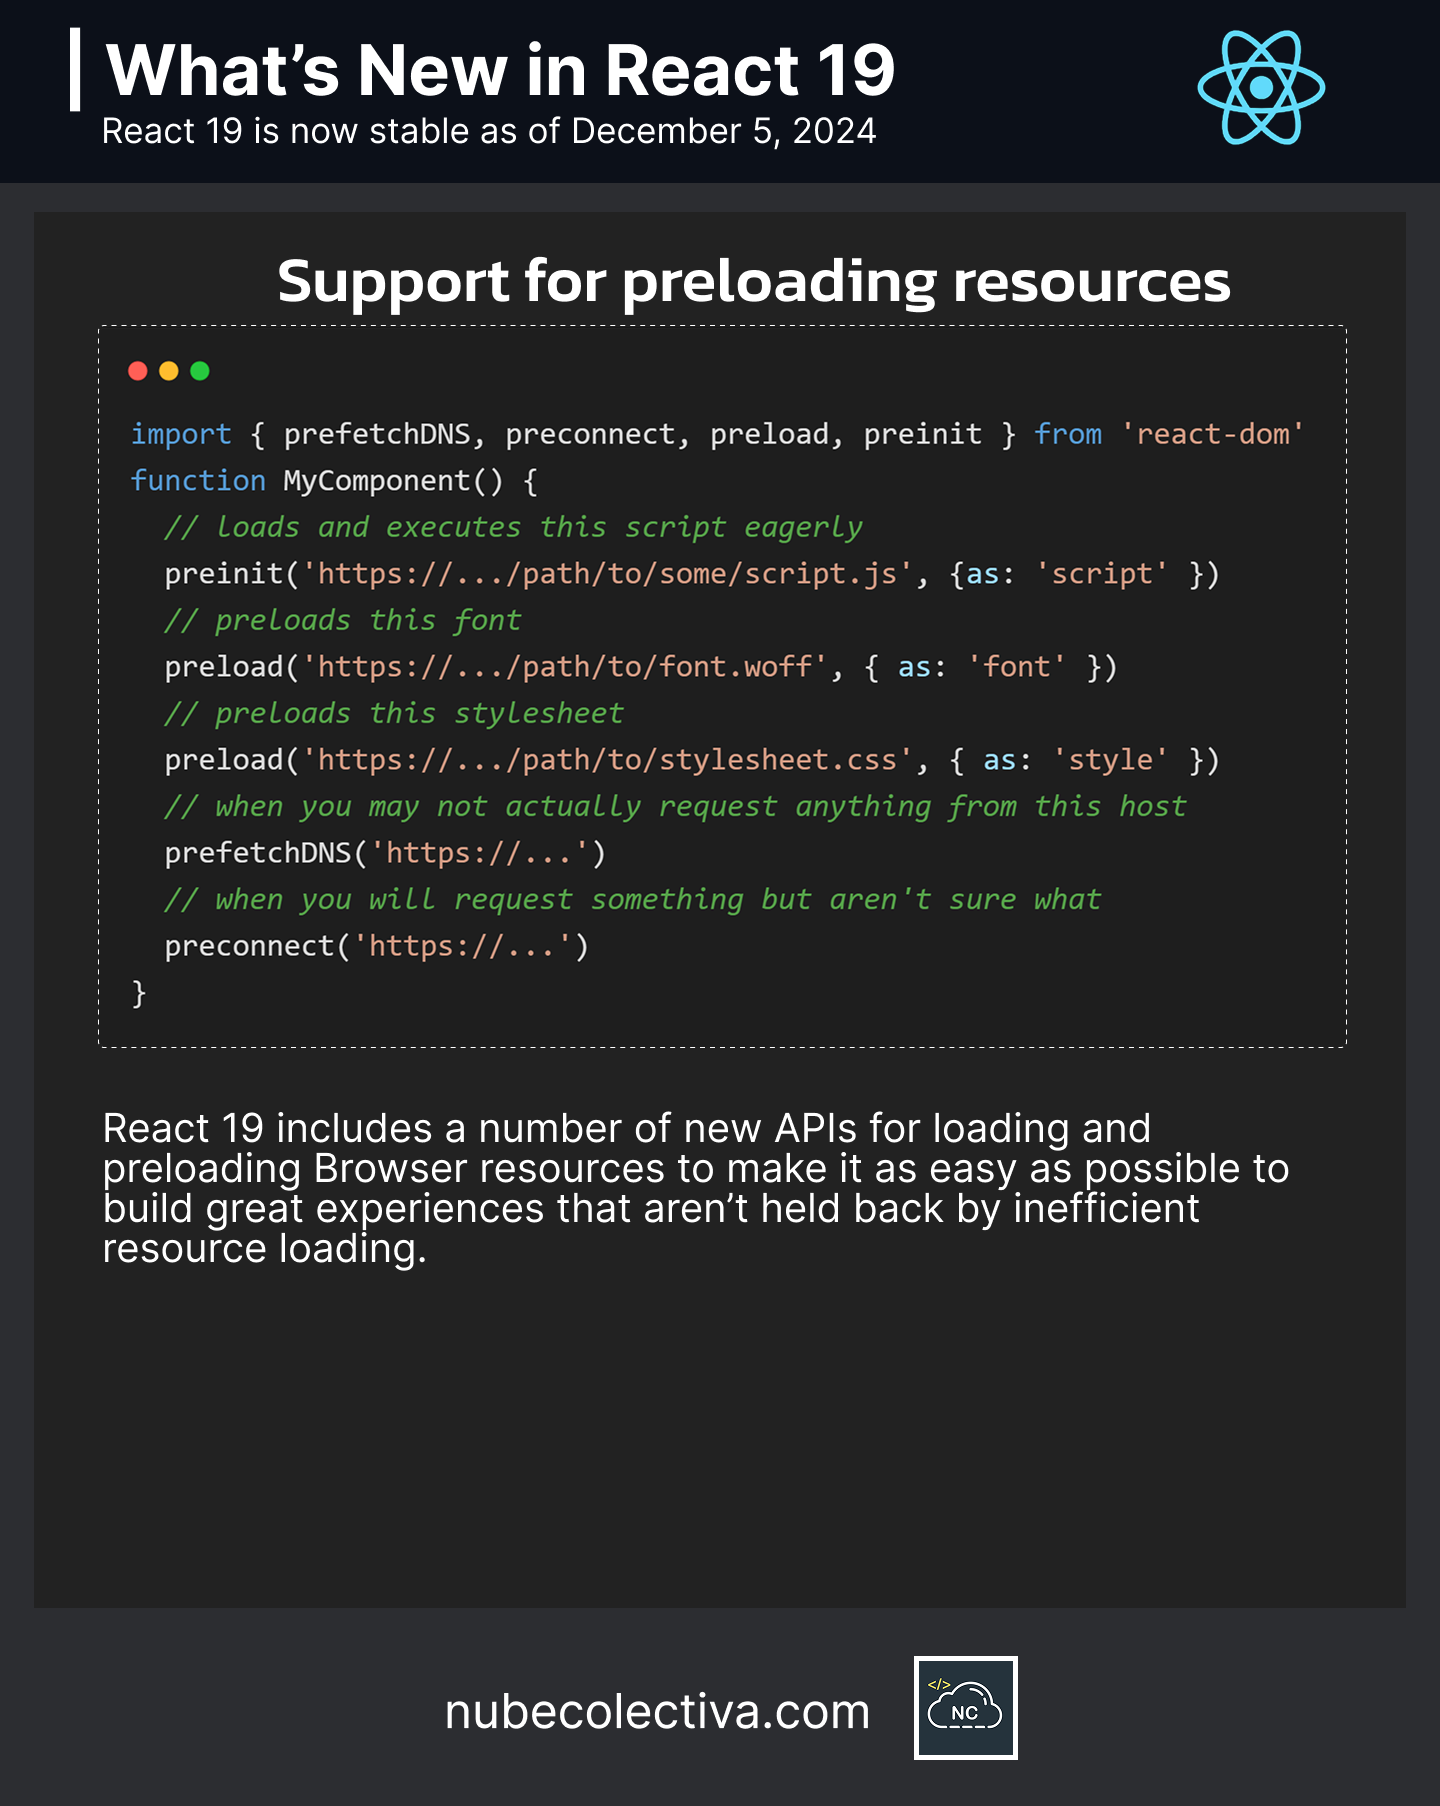Click the yellow window dot
Screen dimensions: 1440x1806
point(169,371)
